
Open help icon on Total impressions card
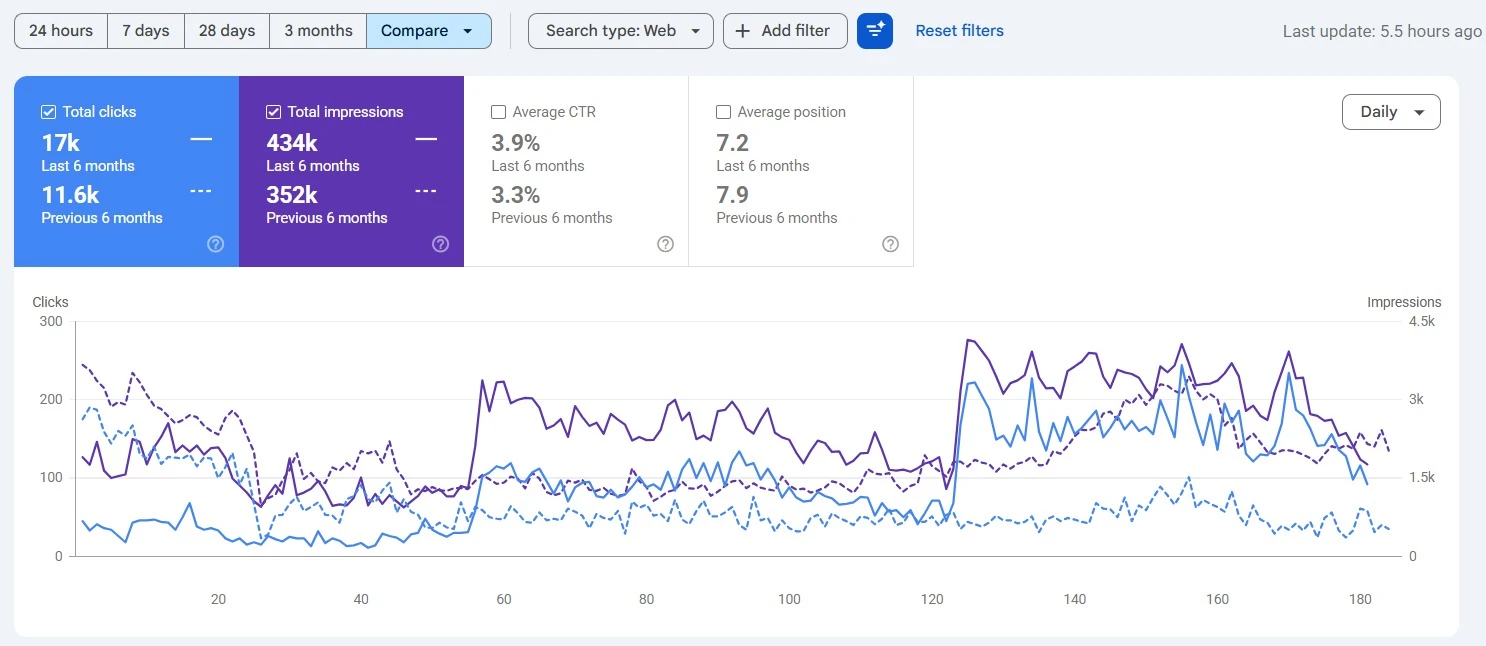[x=440, y=244]
